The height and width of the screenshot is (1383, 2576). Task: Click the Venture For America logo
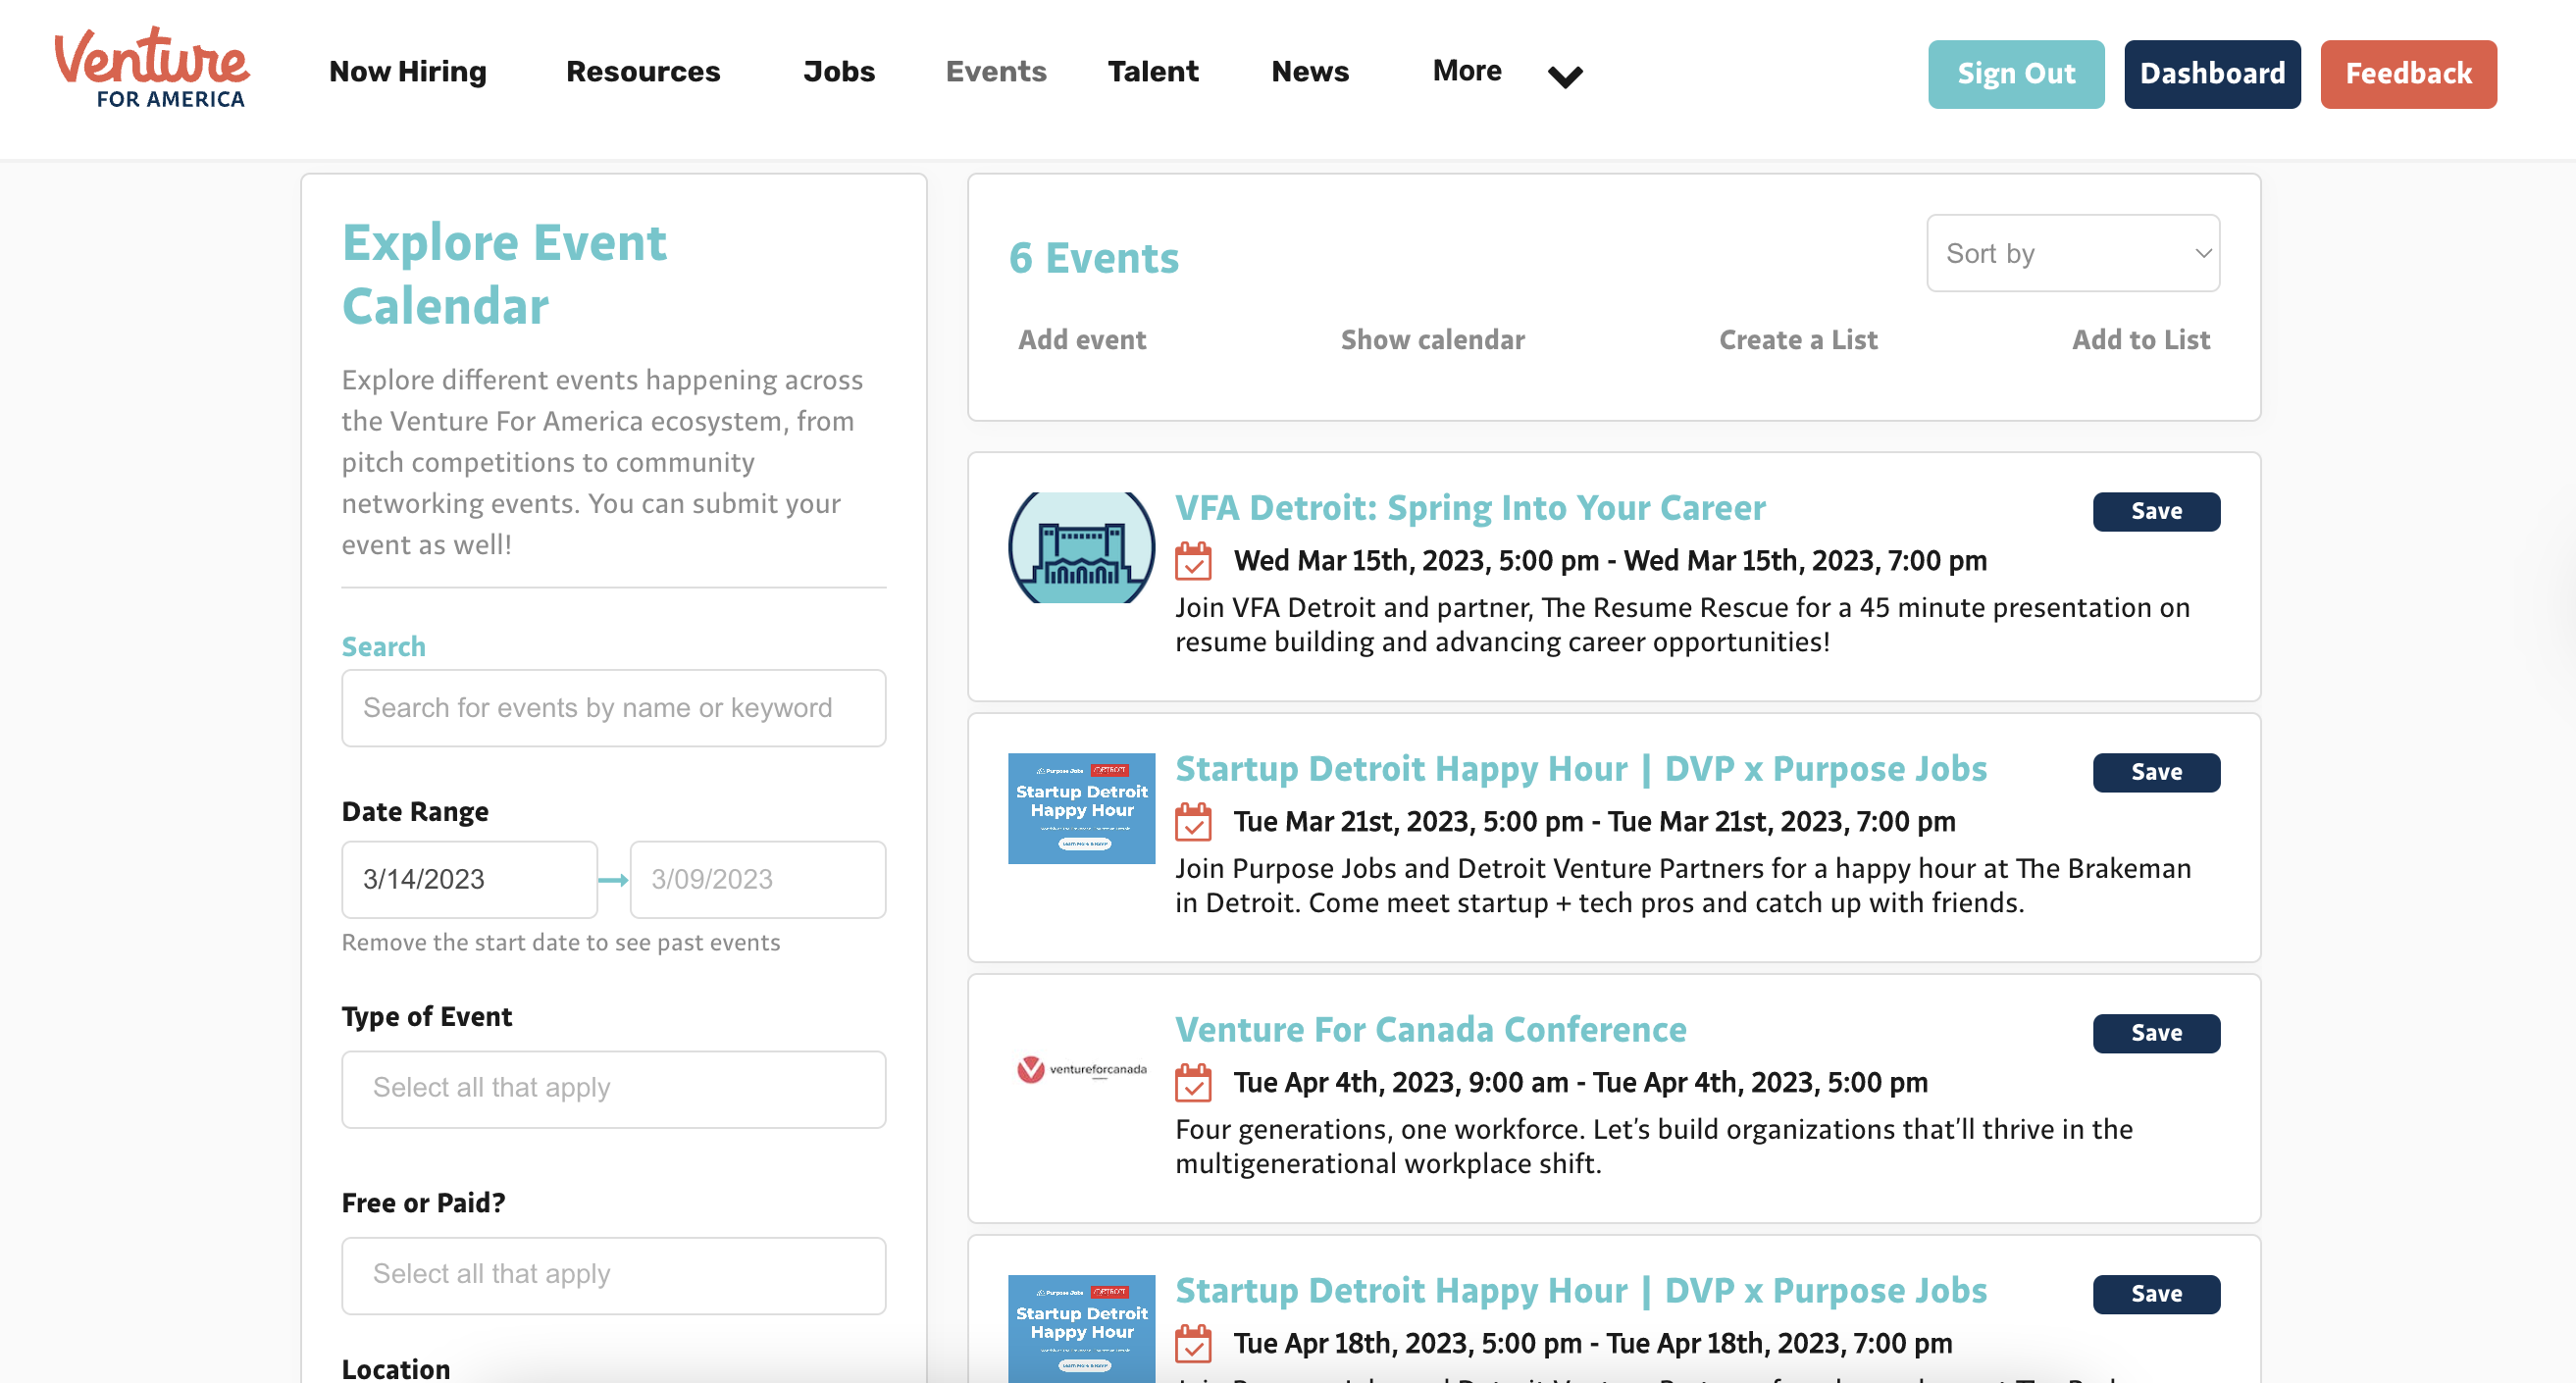pyautogui.click(x=151, y=68)
